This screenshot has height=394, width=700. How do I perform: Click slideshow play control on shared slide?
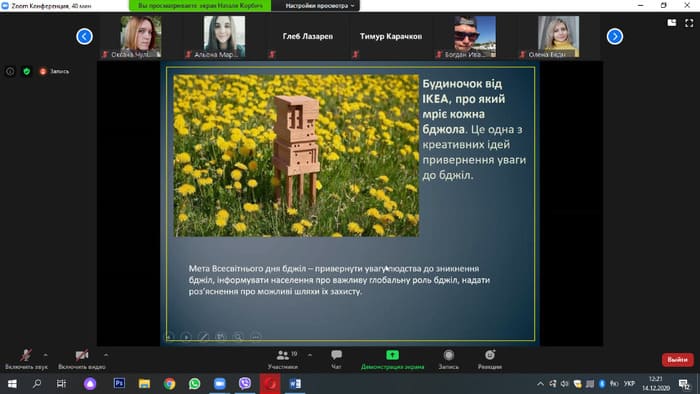pos(187,337)
